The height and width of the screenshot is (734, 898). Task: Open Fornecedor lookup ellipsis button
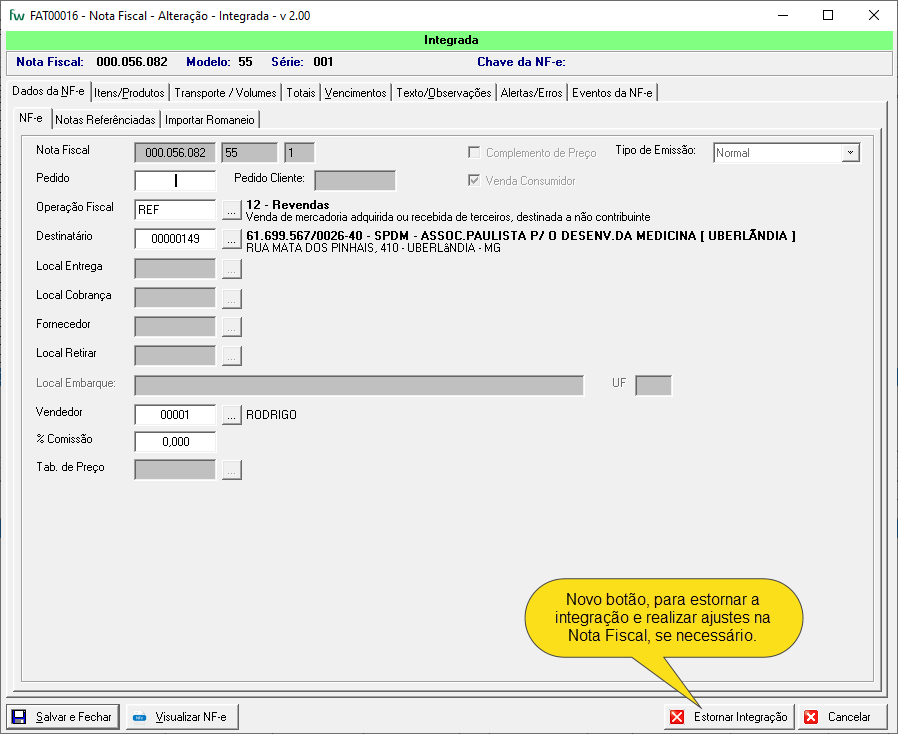pyautogui.click(x=231, y=326)
